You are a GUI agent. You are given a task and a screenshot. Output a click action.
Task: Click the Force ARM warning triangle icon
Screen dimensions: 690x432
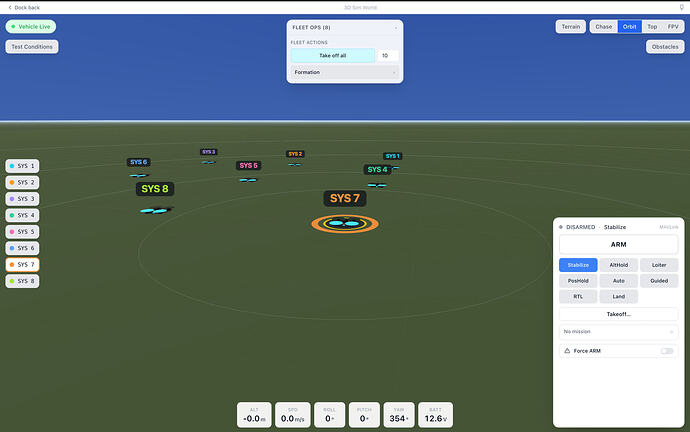567,351
